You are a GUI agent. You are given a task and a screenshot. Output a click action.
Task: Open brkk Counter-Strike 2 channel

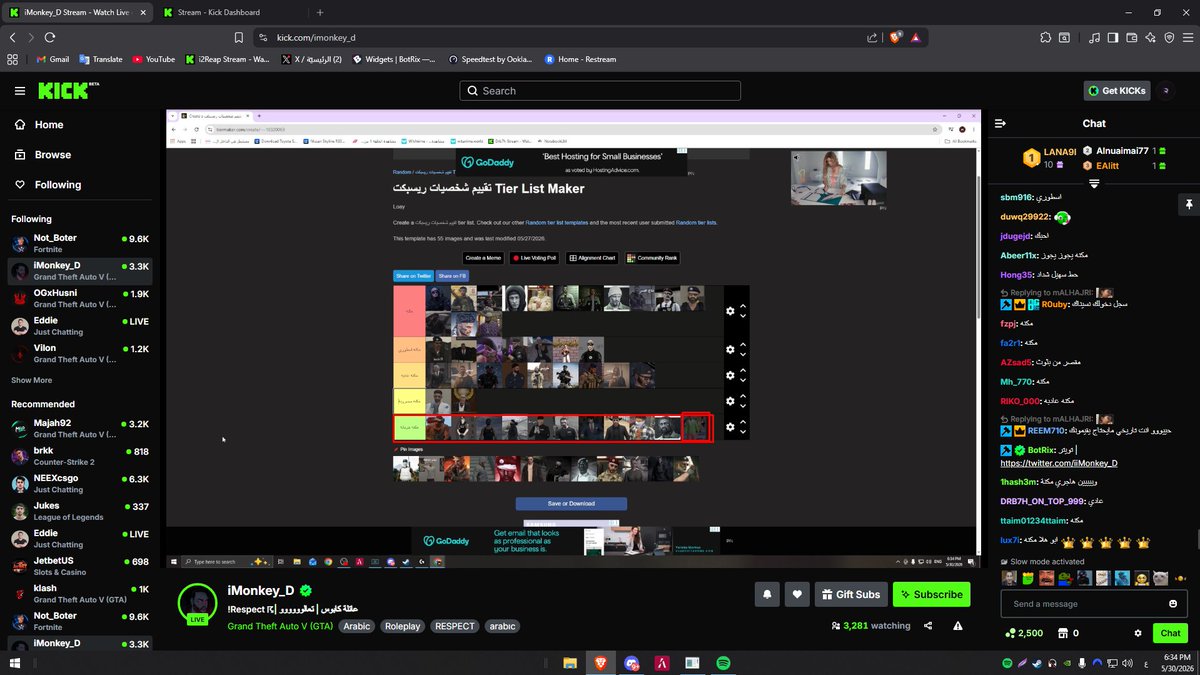click(x=80, y=456)
